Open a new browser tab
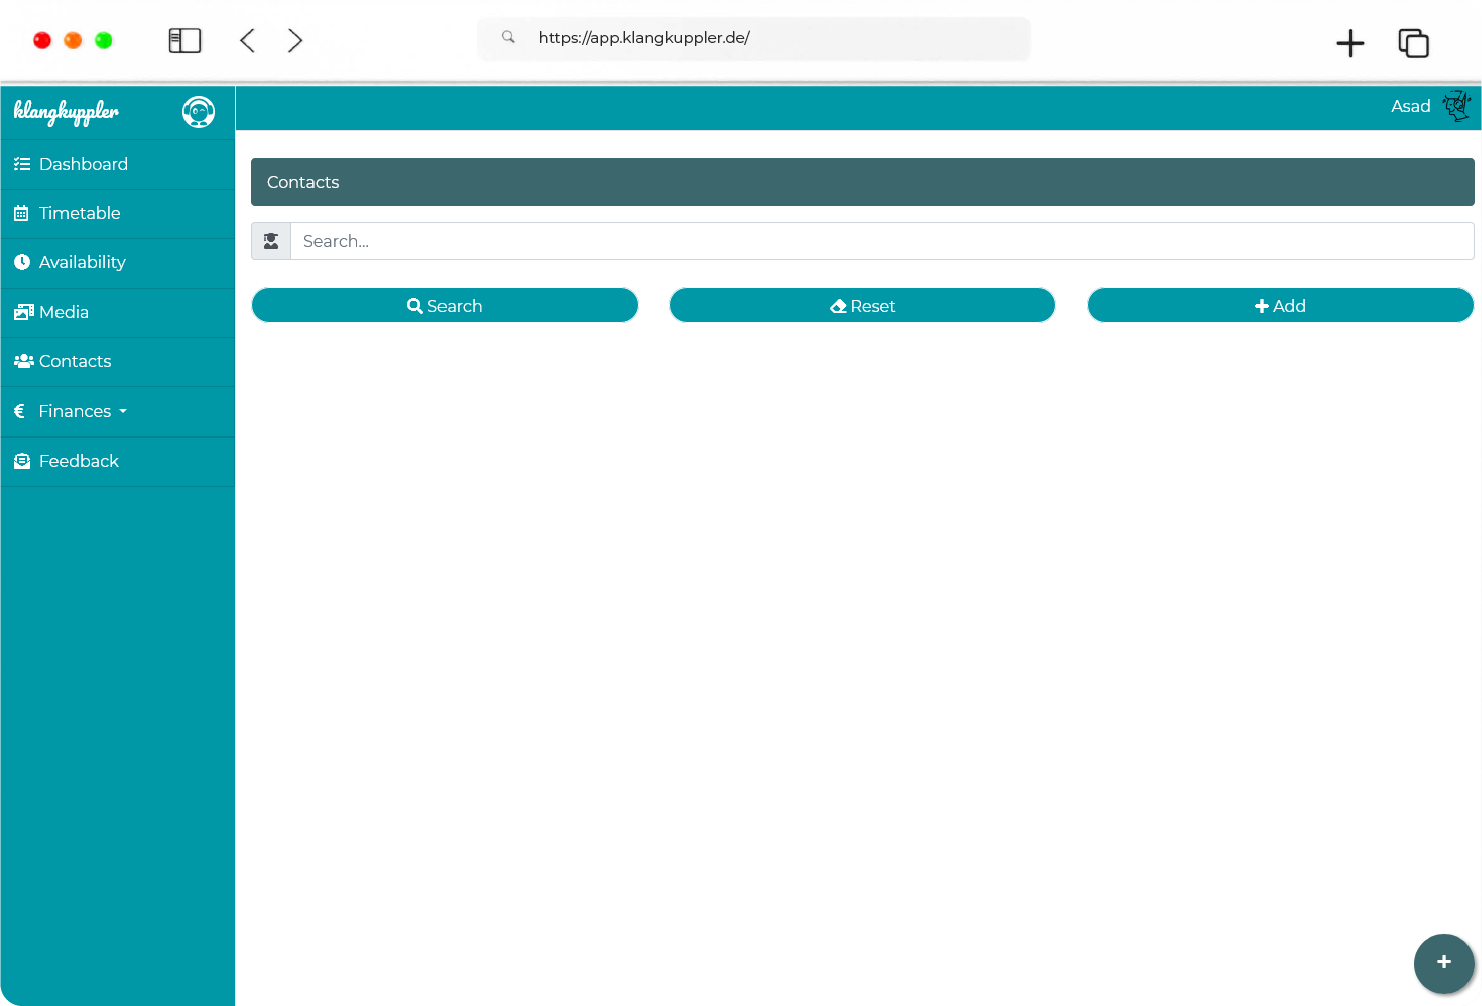The height and width of the screenshot is (1006, 1482). click(x=1350, y=42)
